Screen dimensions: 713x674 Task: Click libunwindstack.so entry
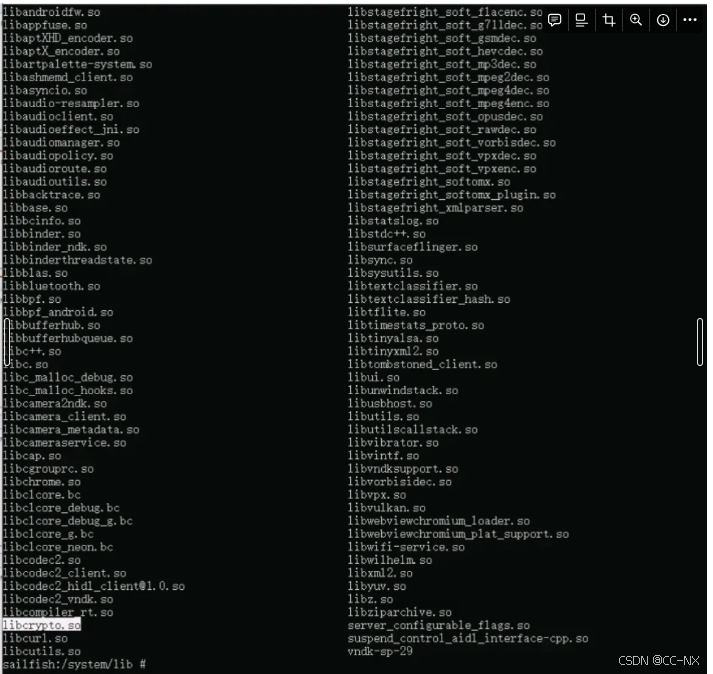pos(403,391)
